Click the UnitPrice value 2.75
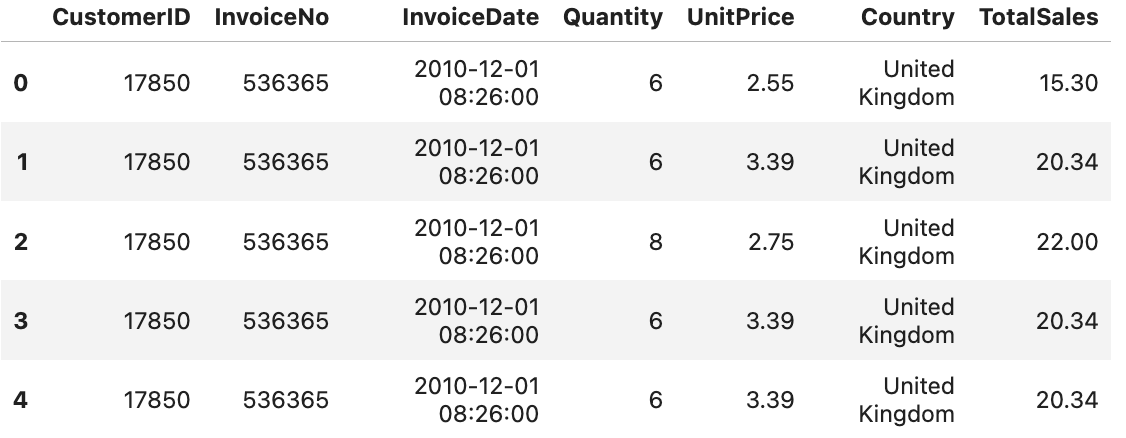Screen dimensions: 1126x438 [x=770, y=242]
